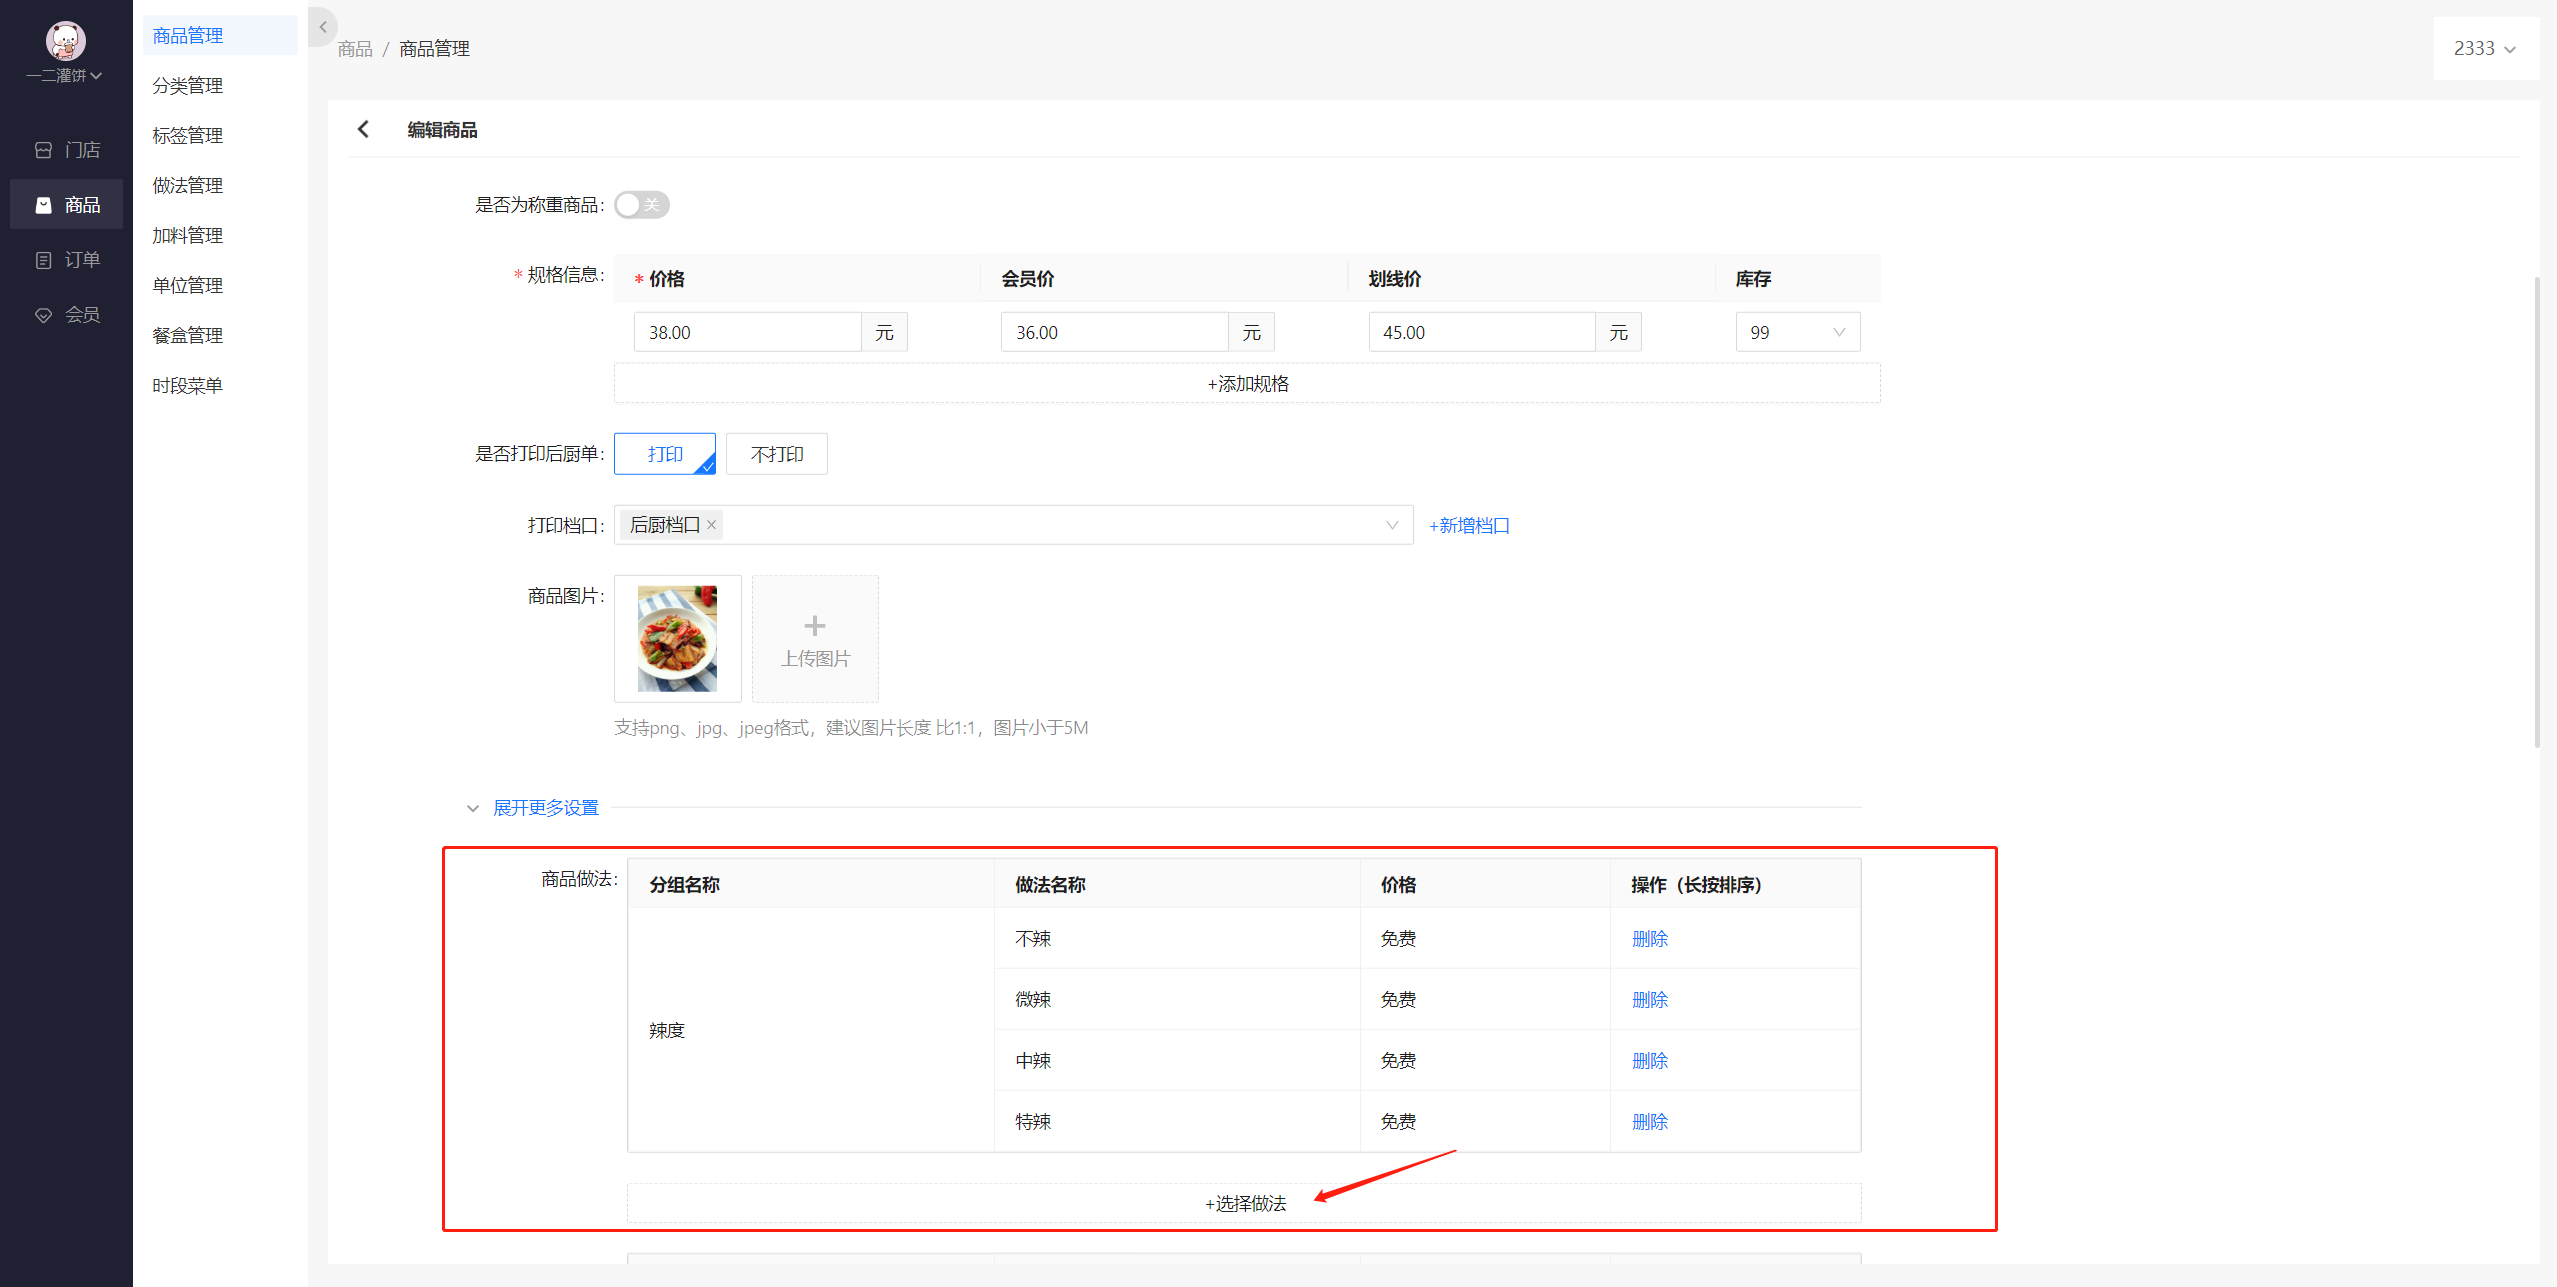Viewport: 2557px width, 1287px height.
Task: Select the 订单 orders icon in sidebar
Action: pyautogui.click(x=43, y=260)
